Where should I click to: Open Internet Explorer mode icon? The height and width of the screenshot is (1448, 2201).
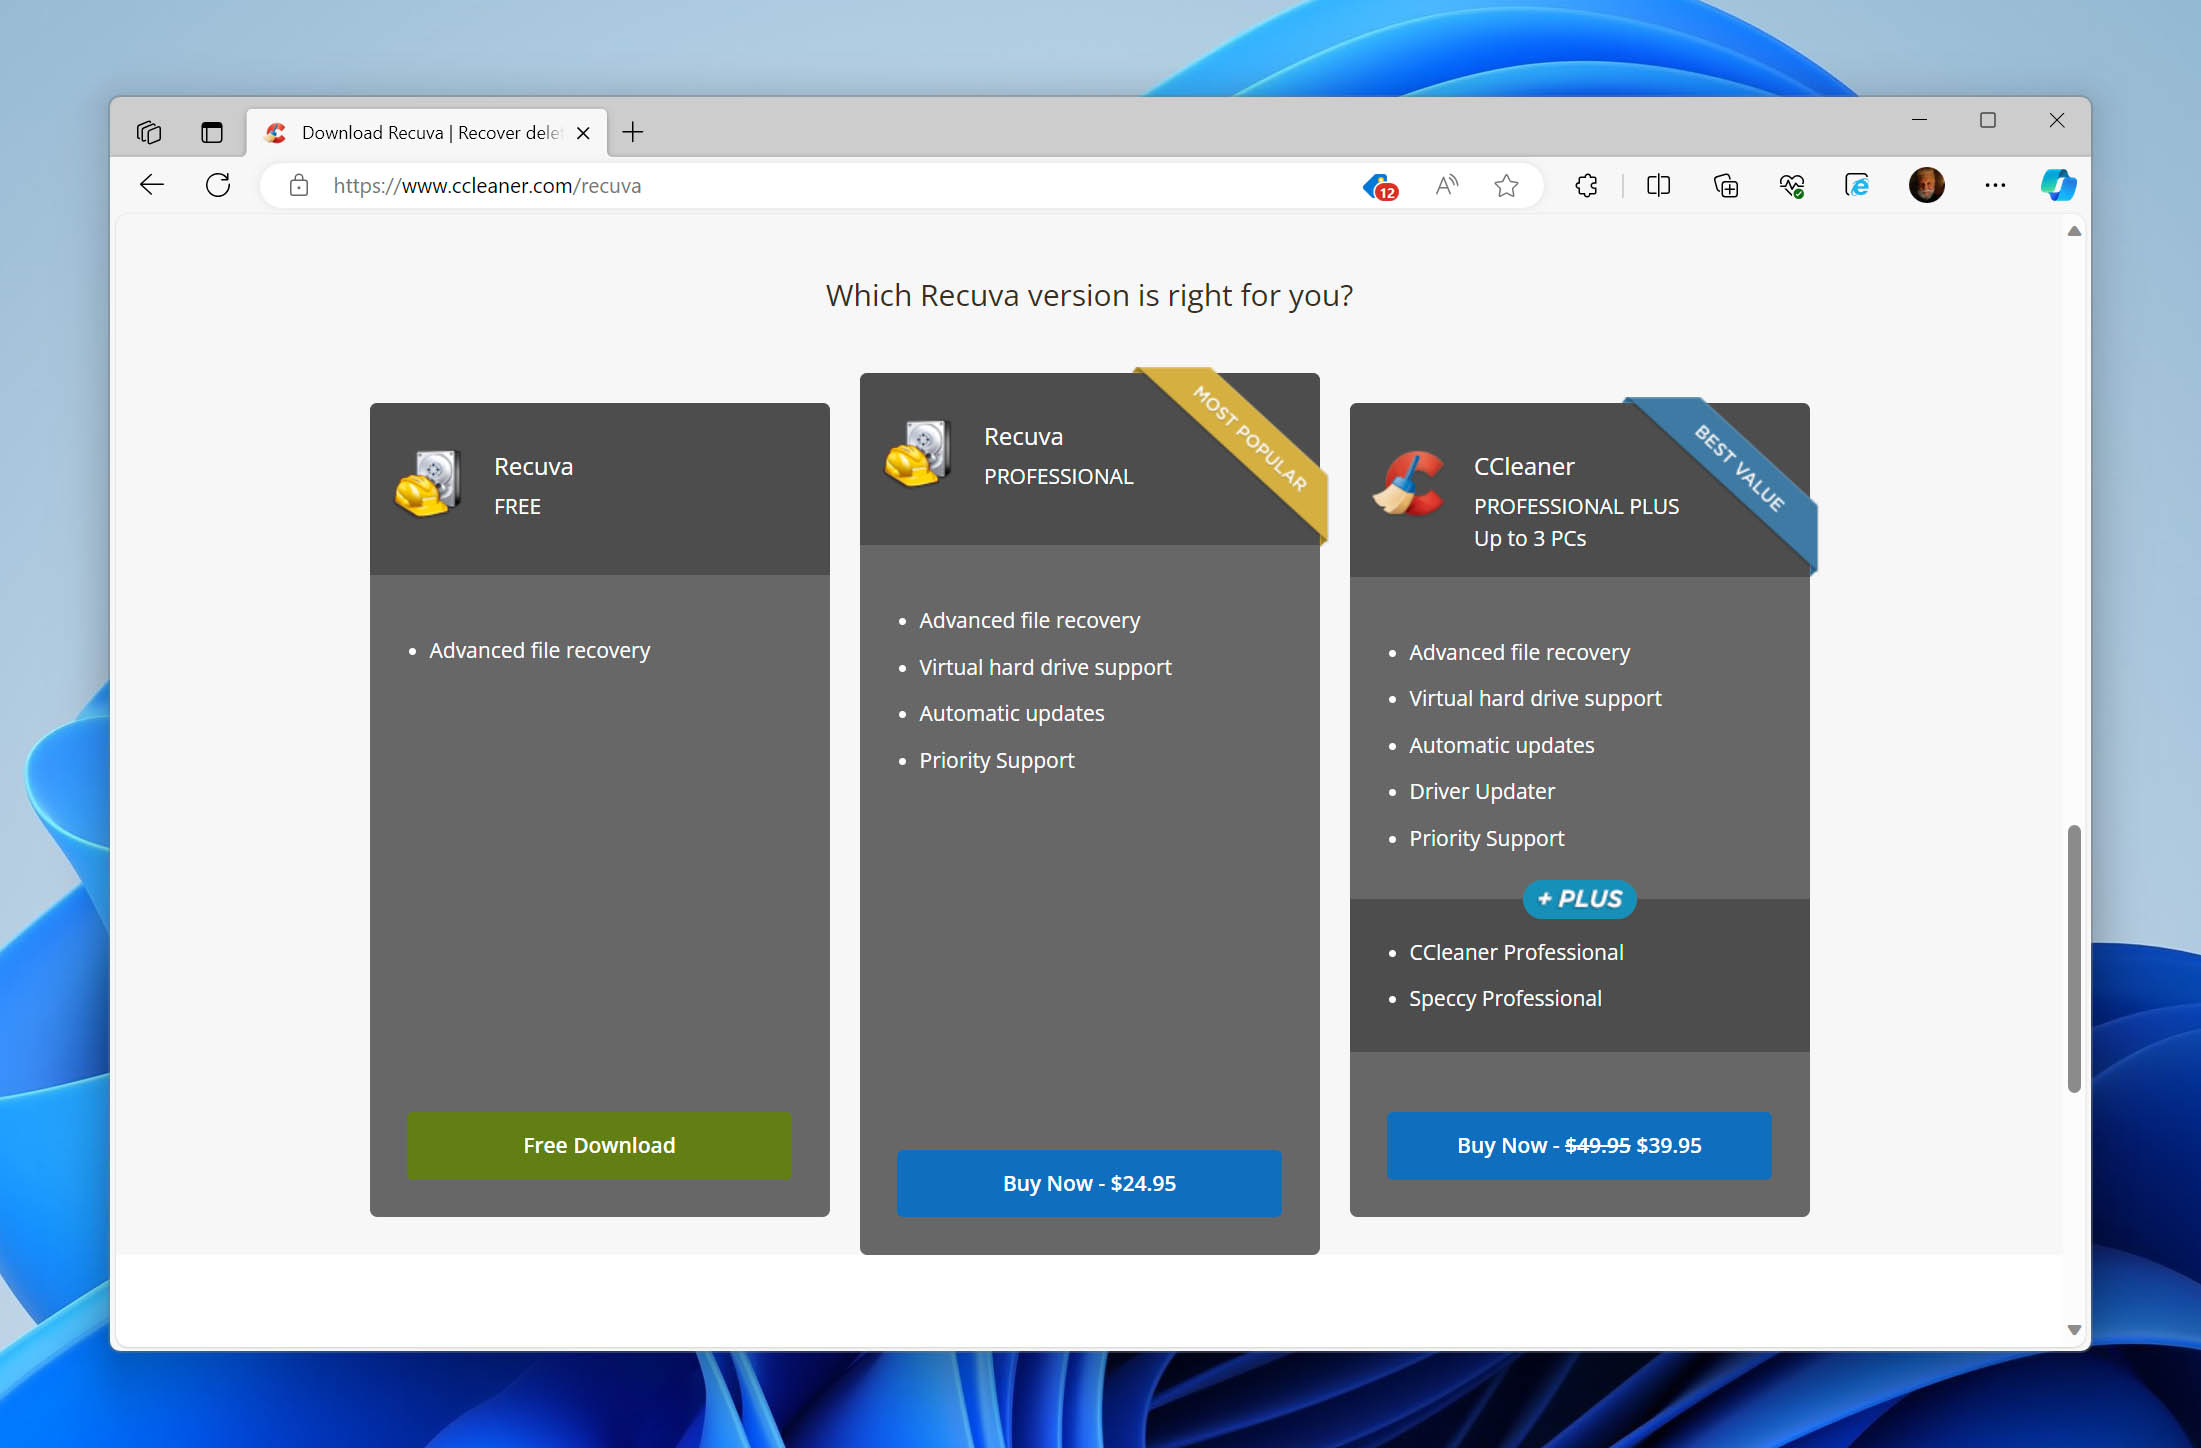[x=1857, y=185]
